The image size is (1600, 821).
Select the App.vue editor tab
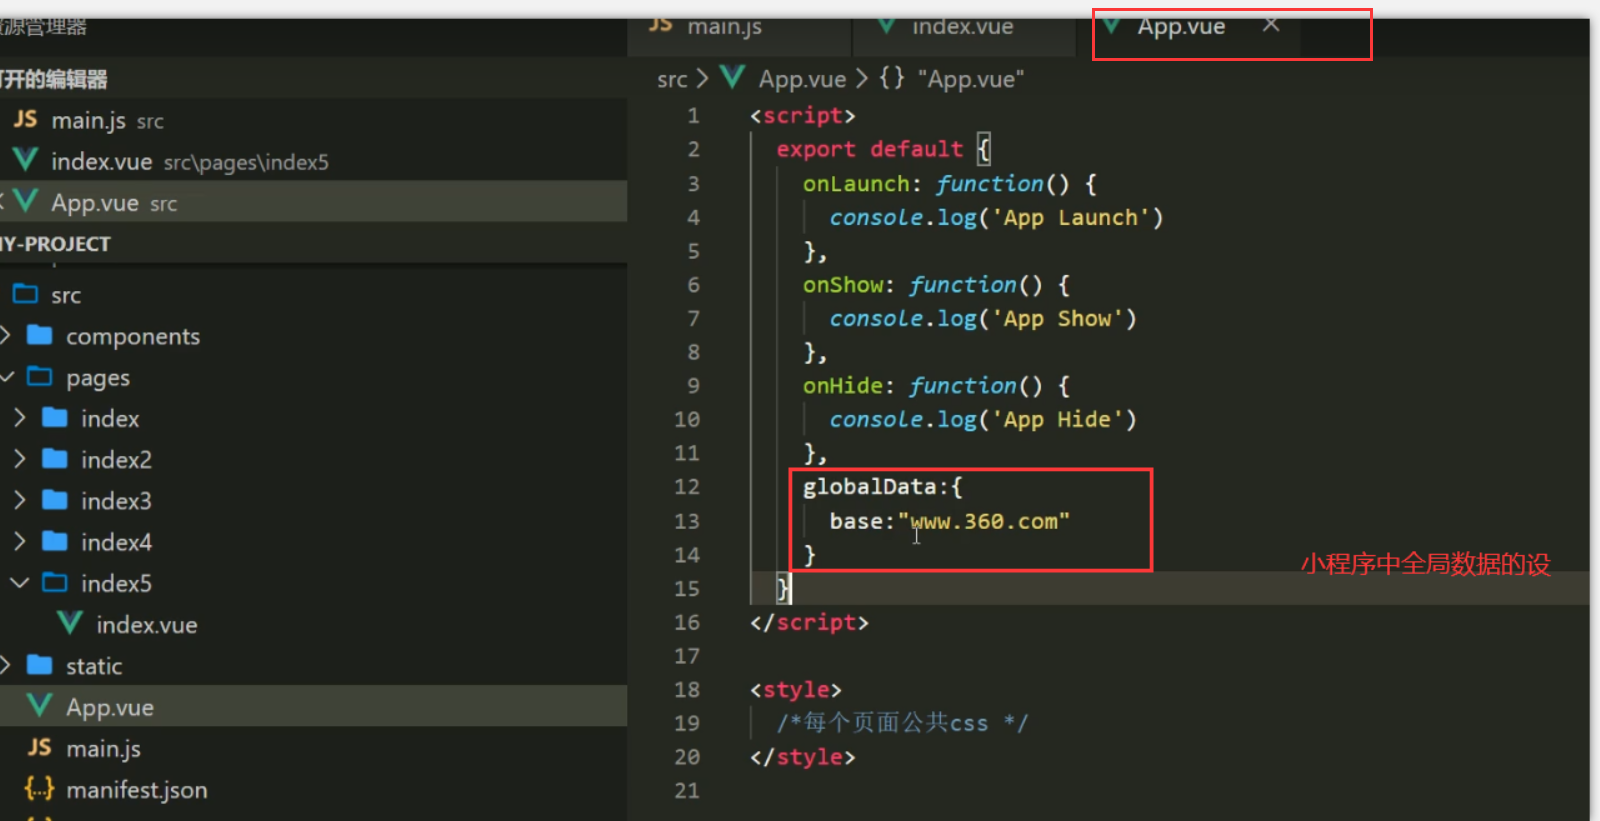[x=1181, y=27]
